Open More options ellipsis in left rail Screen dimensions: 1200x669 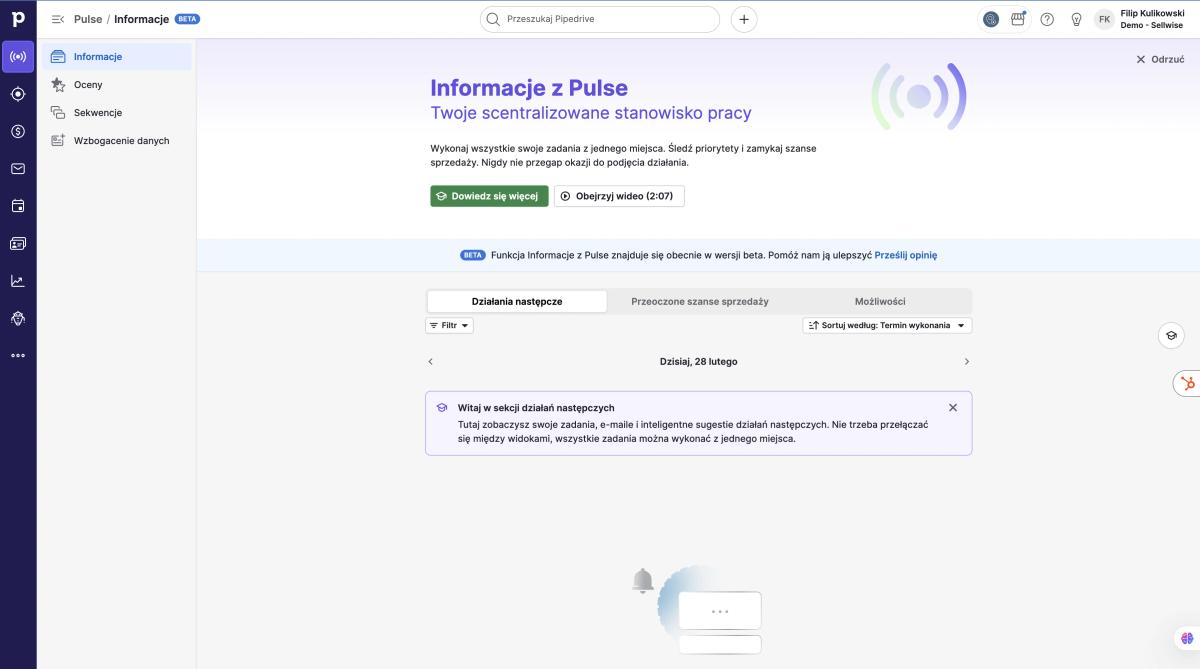[x=18, y=355]
